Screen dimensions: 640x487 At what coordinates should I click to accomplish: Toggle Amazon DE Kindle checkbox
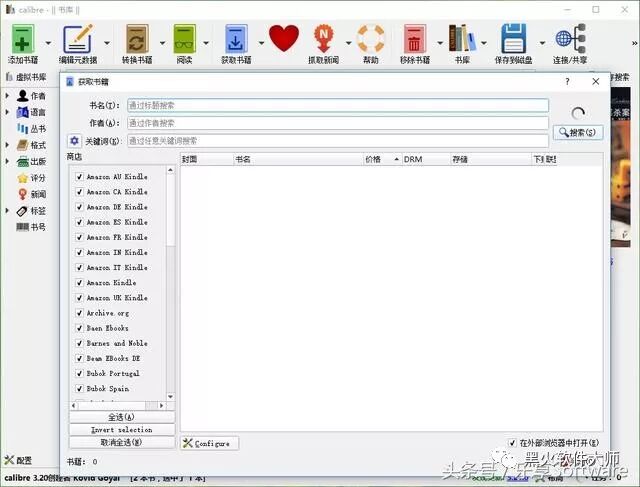click(x=80, y=207)
